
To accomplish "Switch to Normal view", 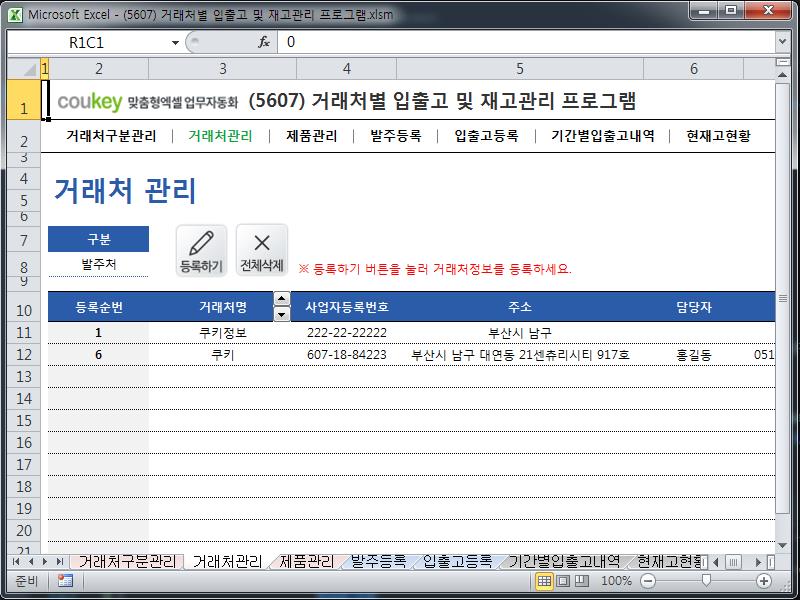I will pos(544,581).
